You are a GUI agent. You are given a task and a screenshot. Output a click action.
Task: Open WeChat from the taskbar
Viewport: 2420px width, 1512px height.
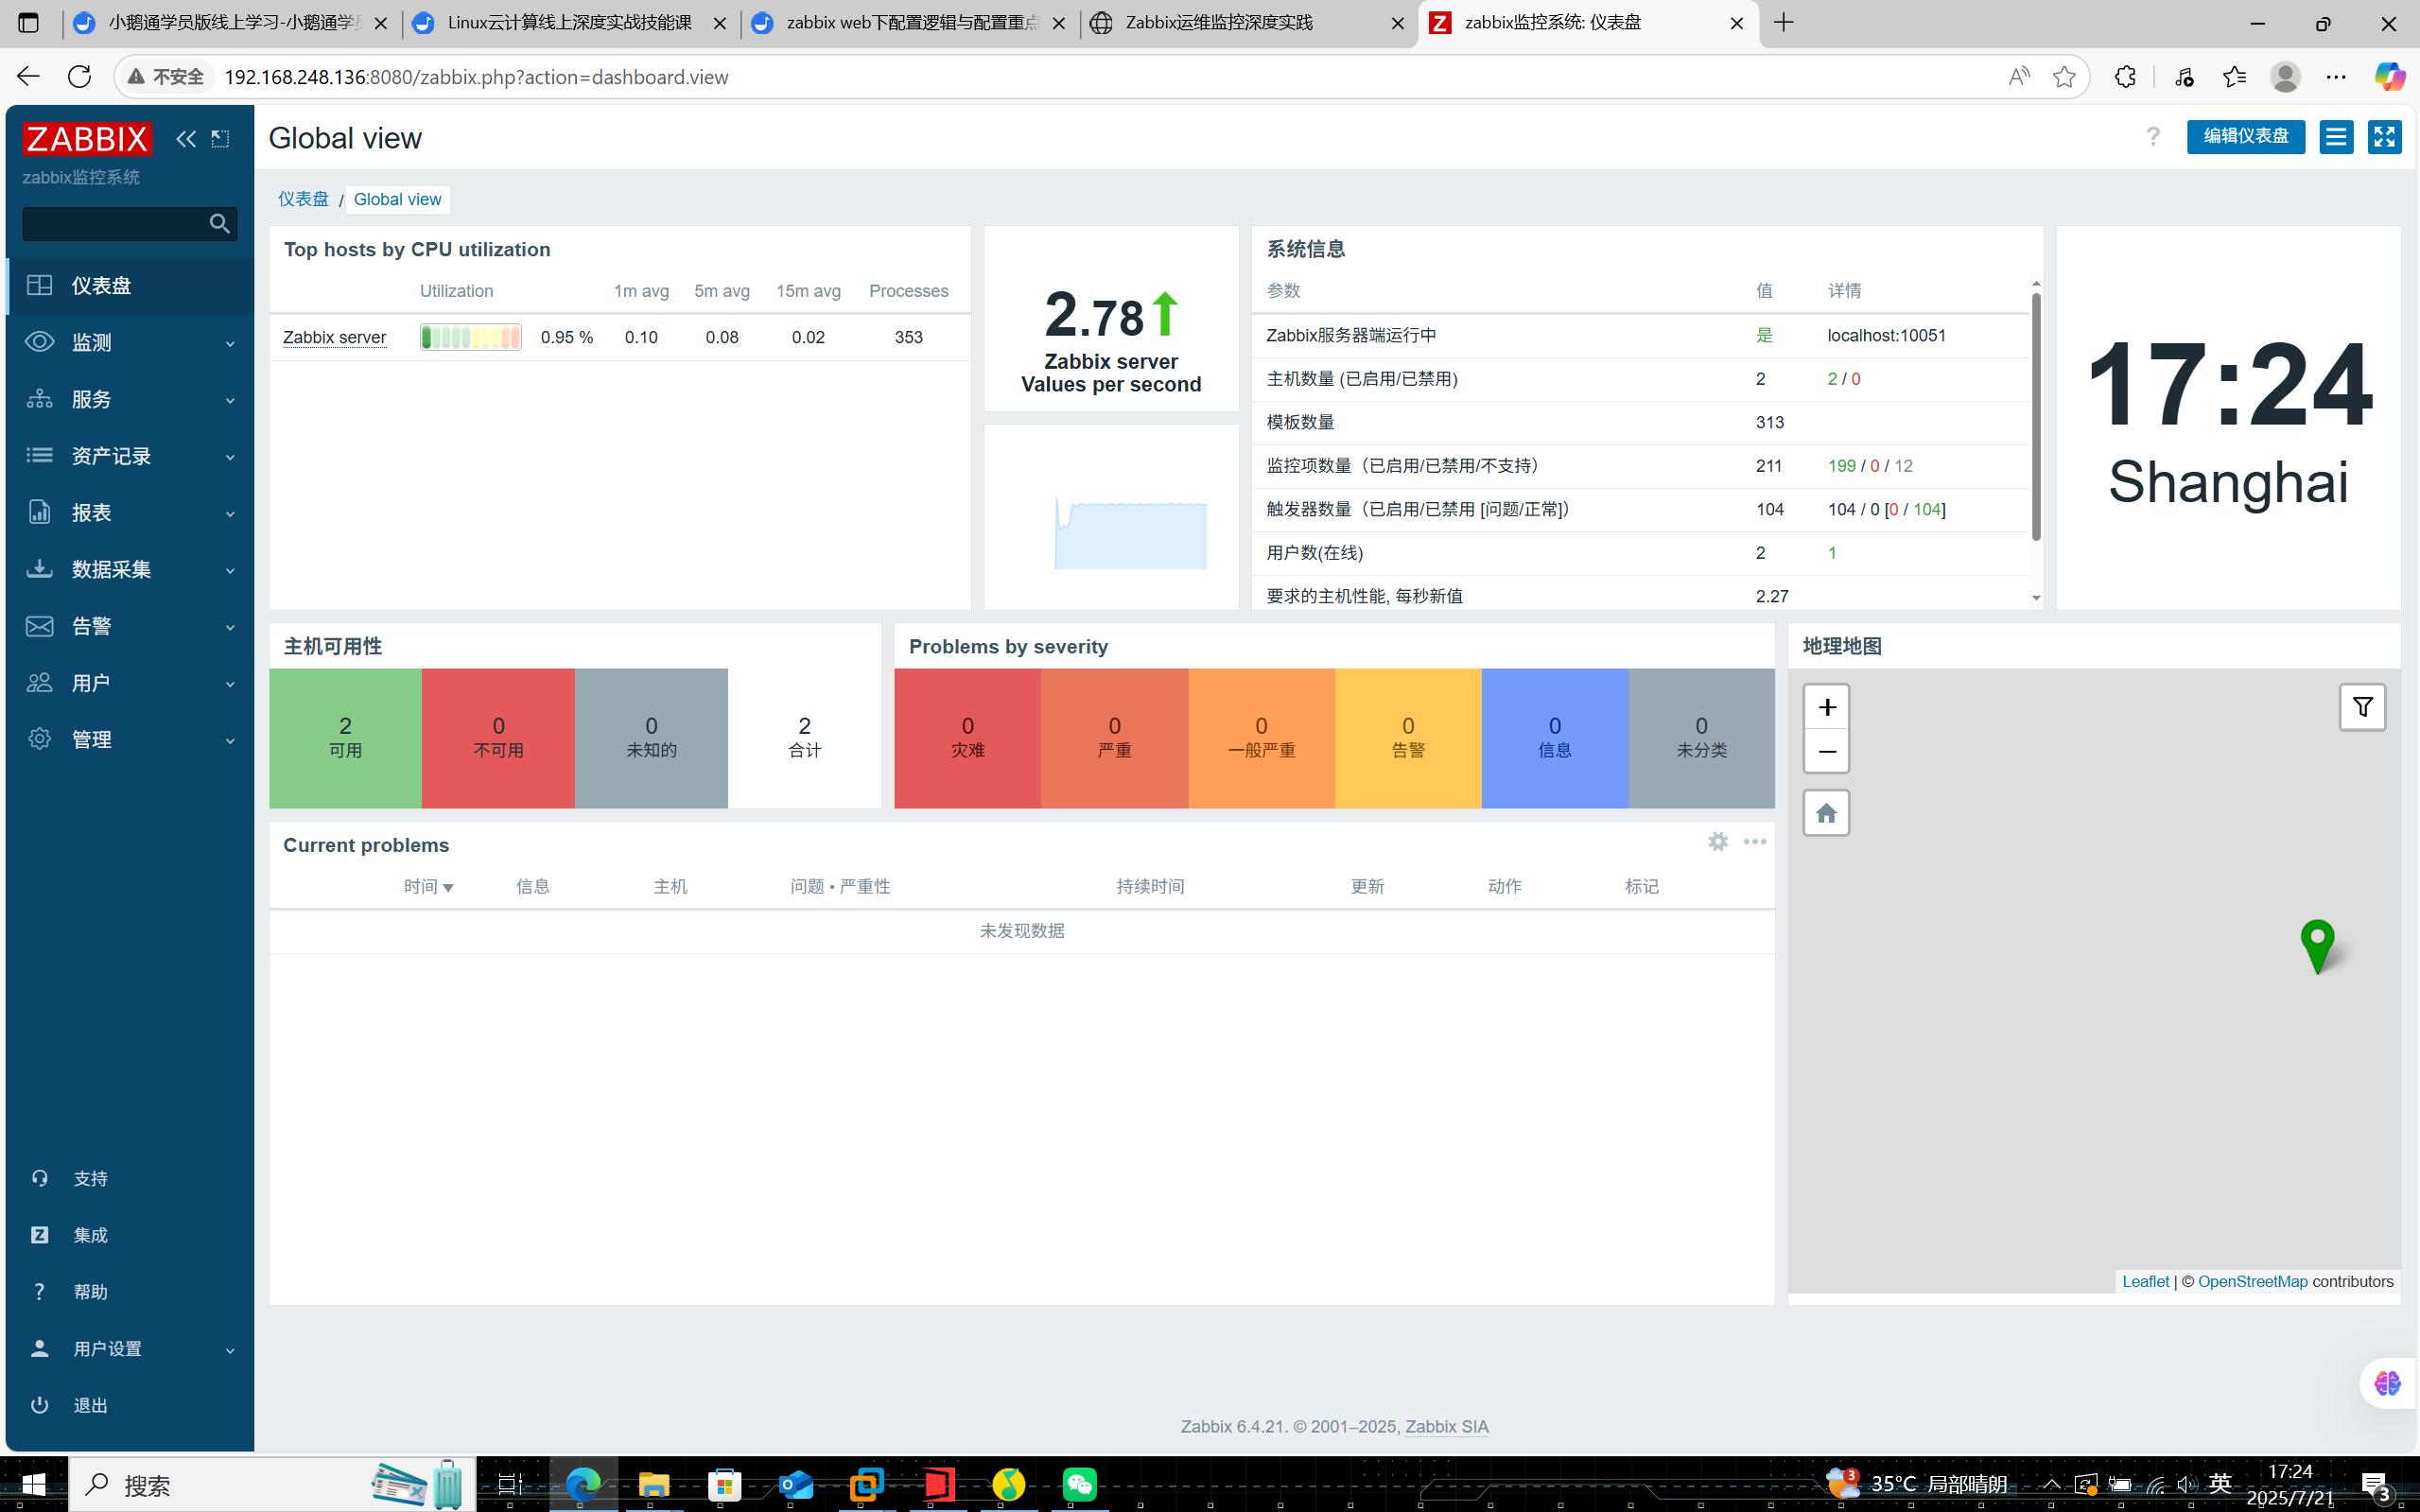click(x=1080, y=1484)
